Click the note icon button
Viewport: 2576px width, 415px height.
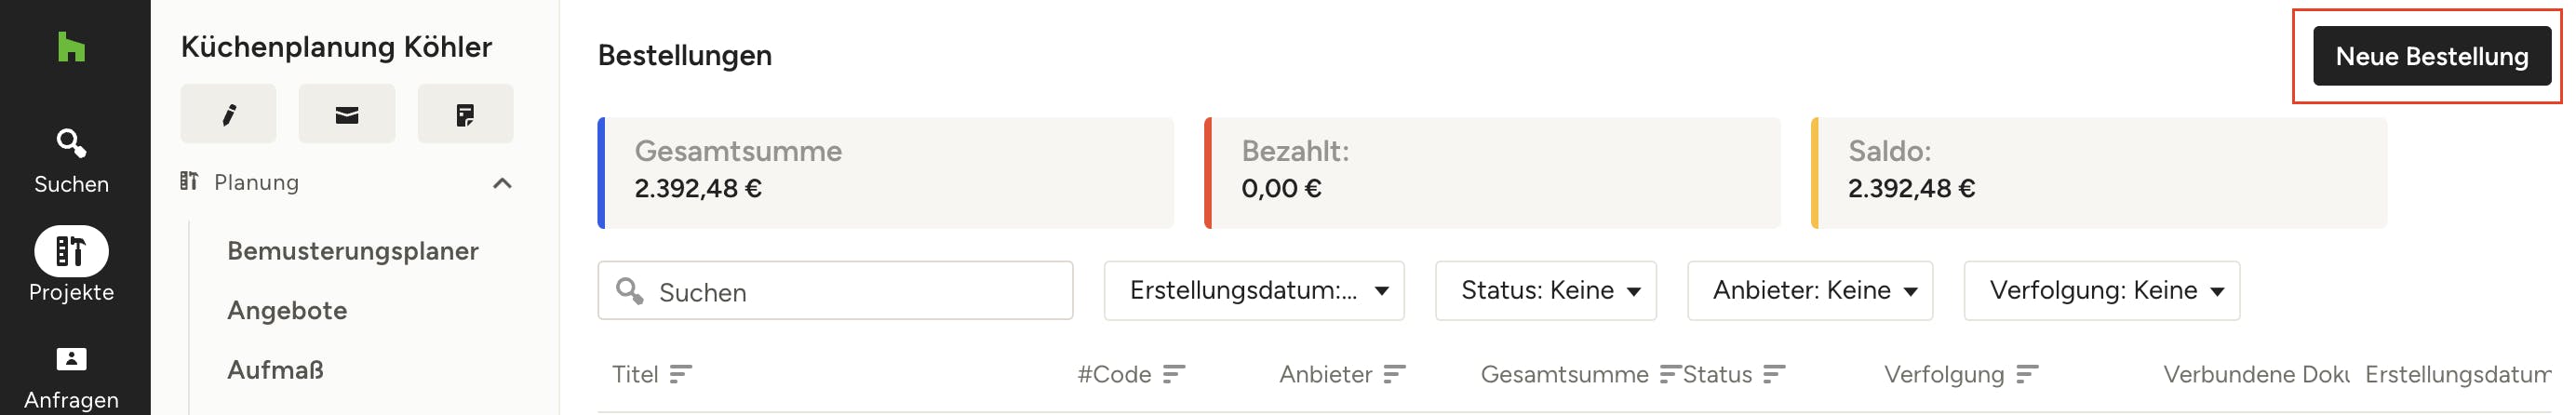pyautogui.click(x=465, y=114)
